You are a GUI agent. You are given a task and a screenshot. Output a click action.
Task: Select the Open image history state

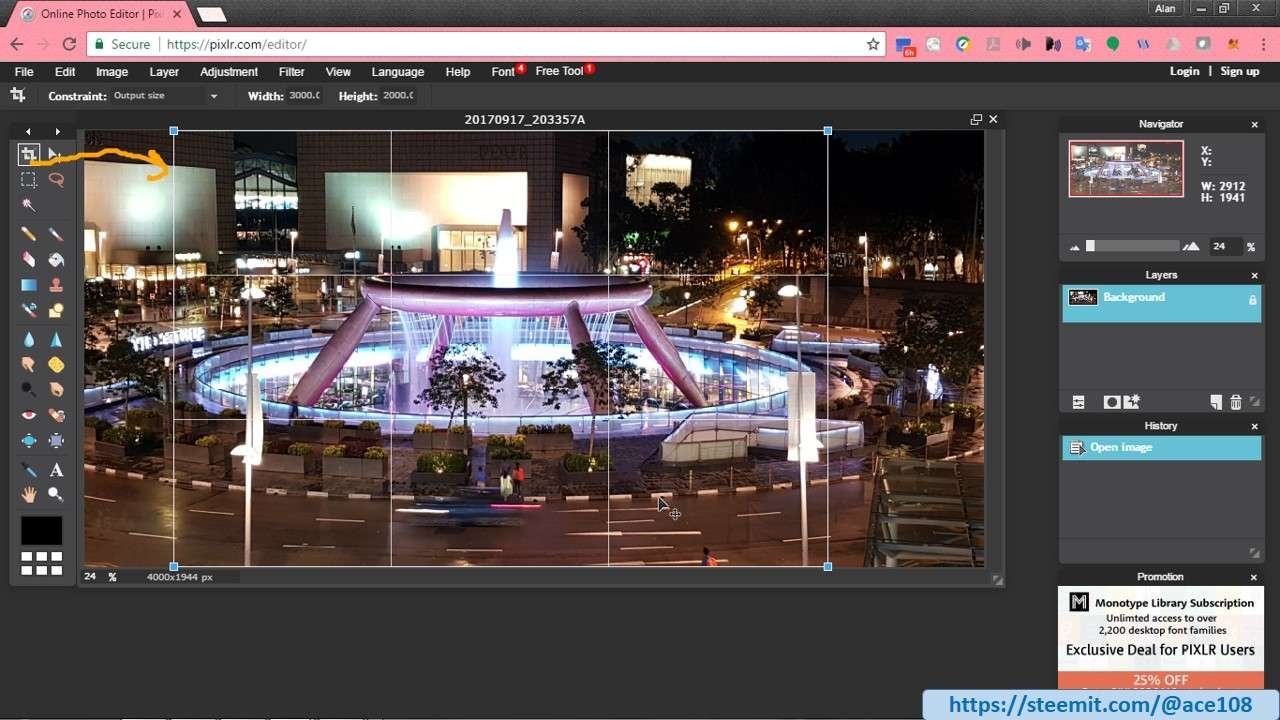coord(1161,448)
